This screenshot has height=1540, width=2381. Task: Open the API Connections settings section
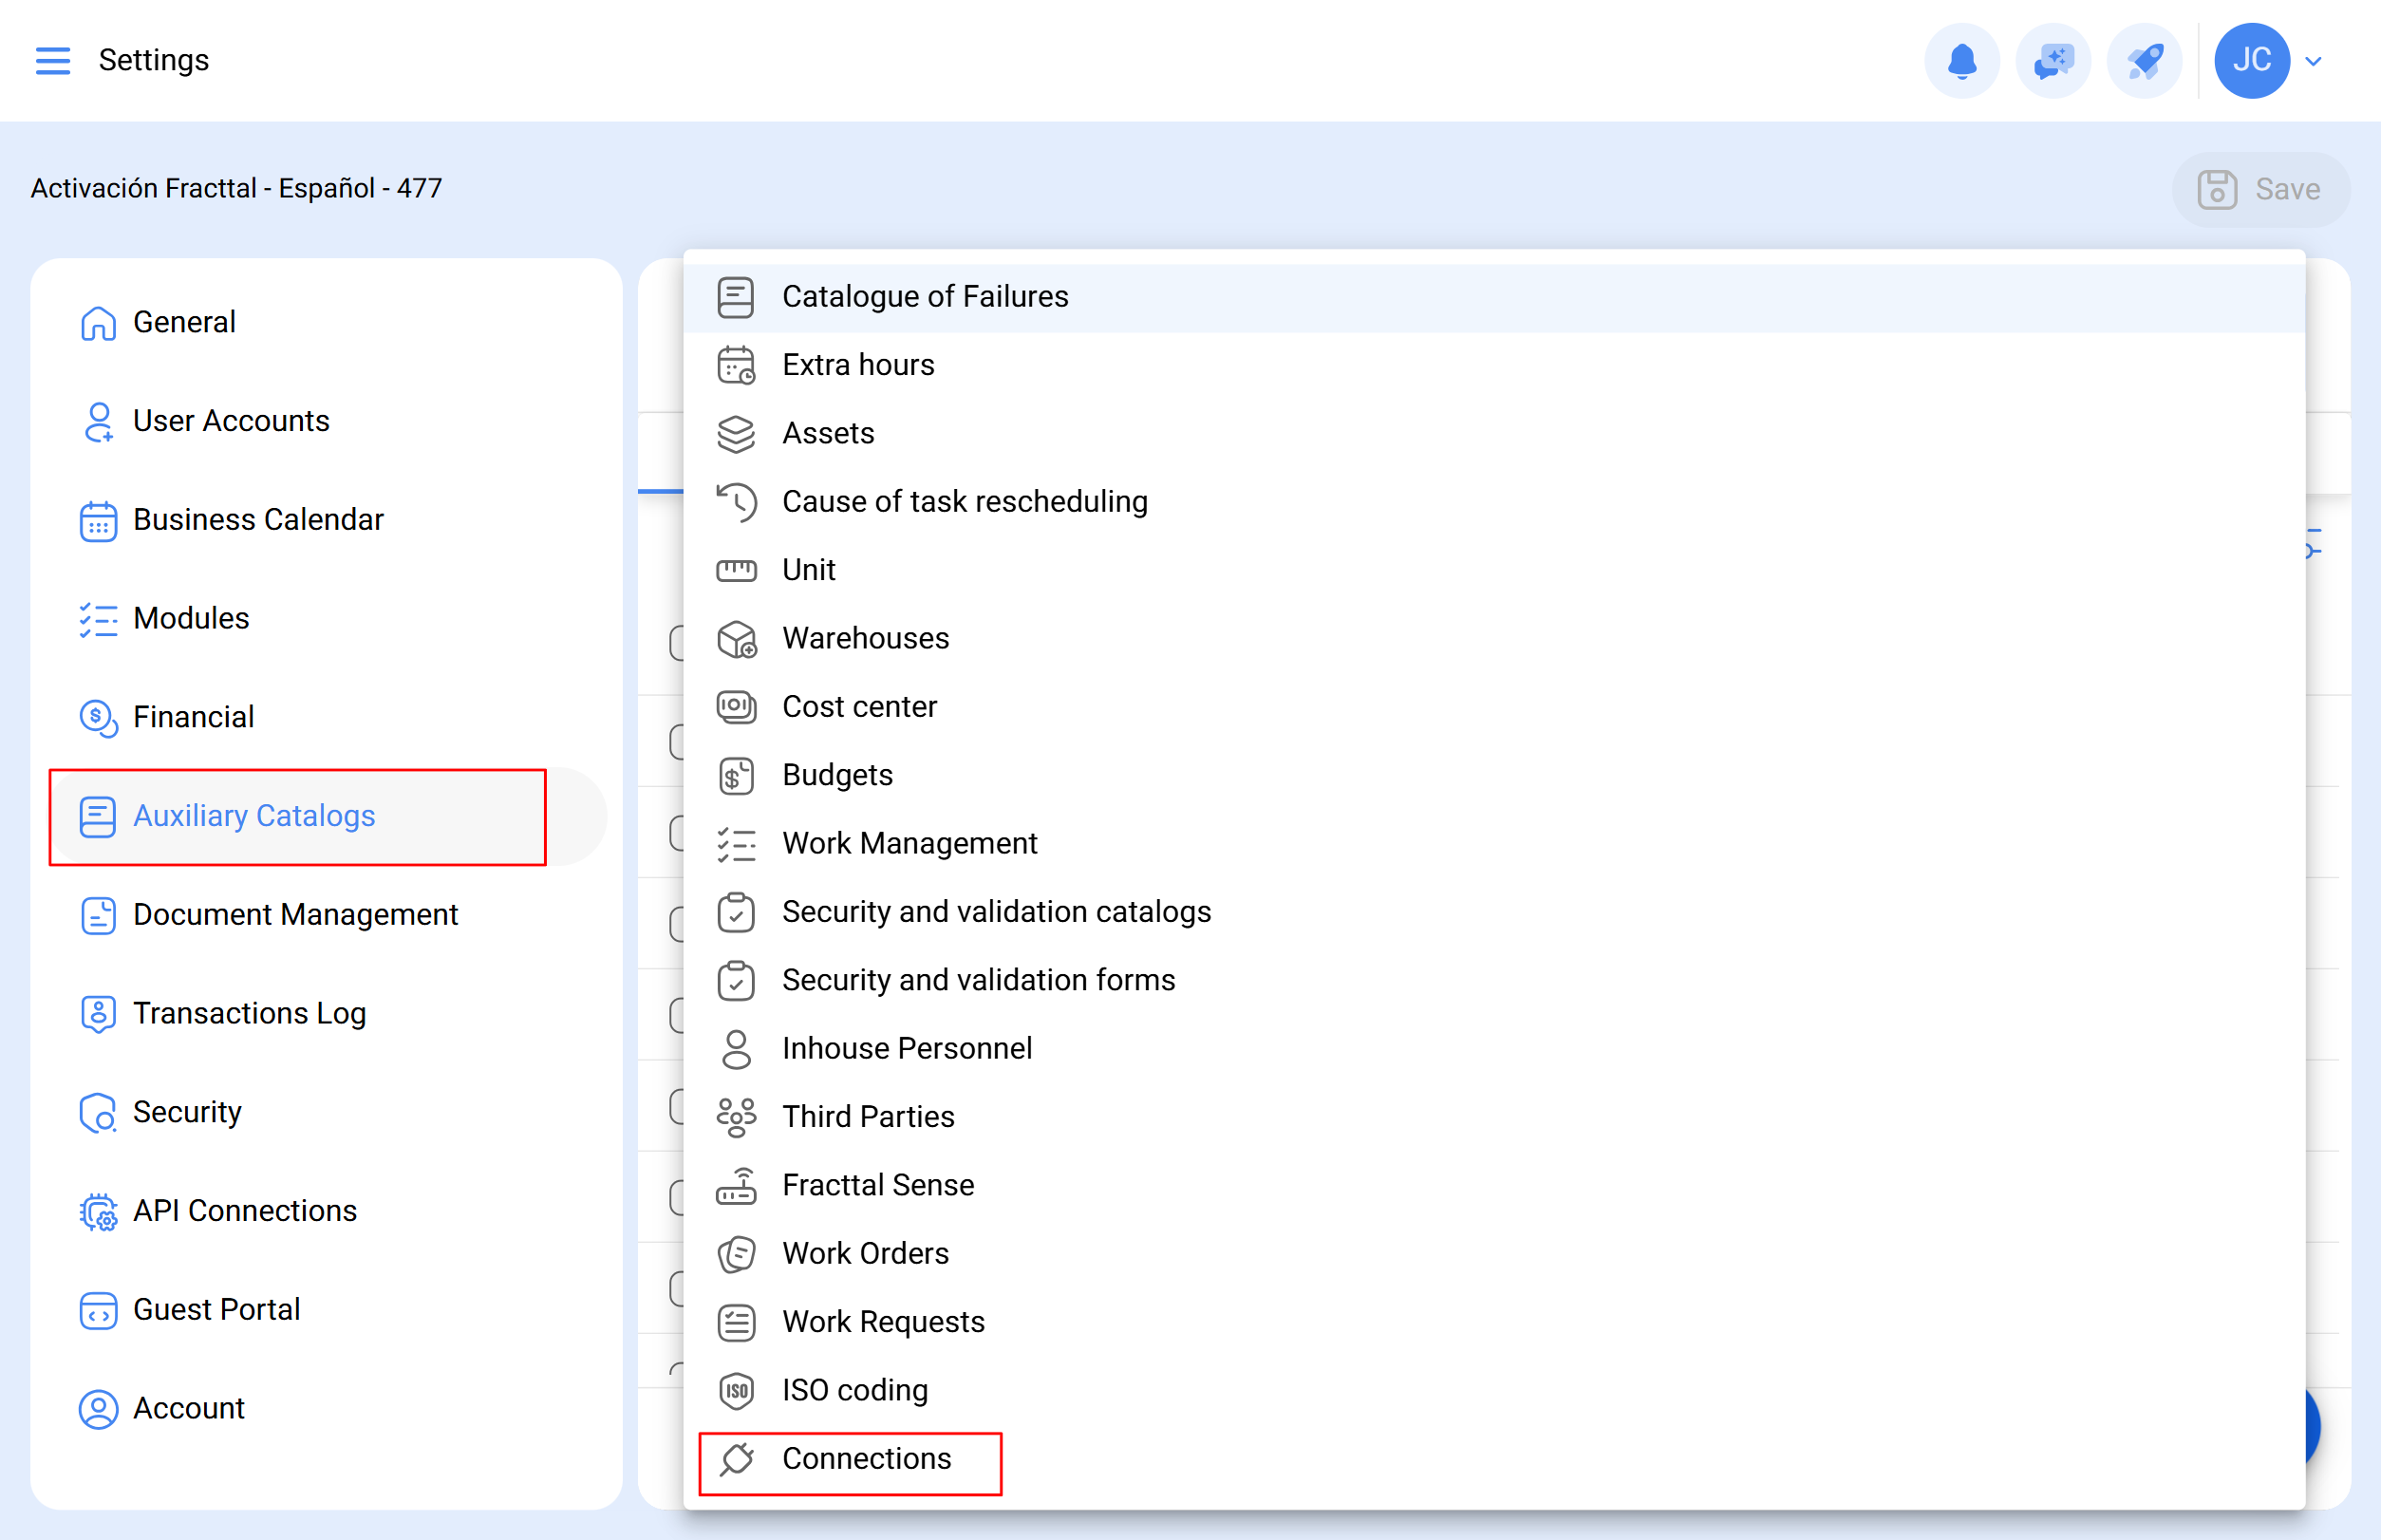coord(244,1211)
